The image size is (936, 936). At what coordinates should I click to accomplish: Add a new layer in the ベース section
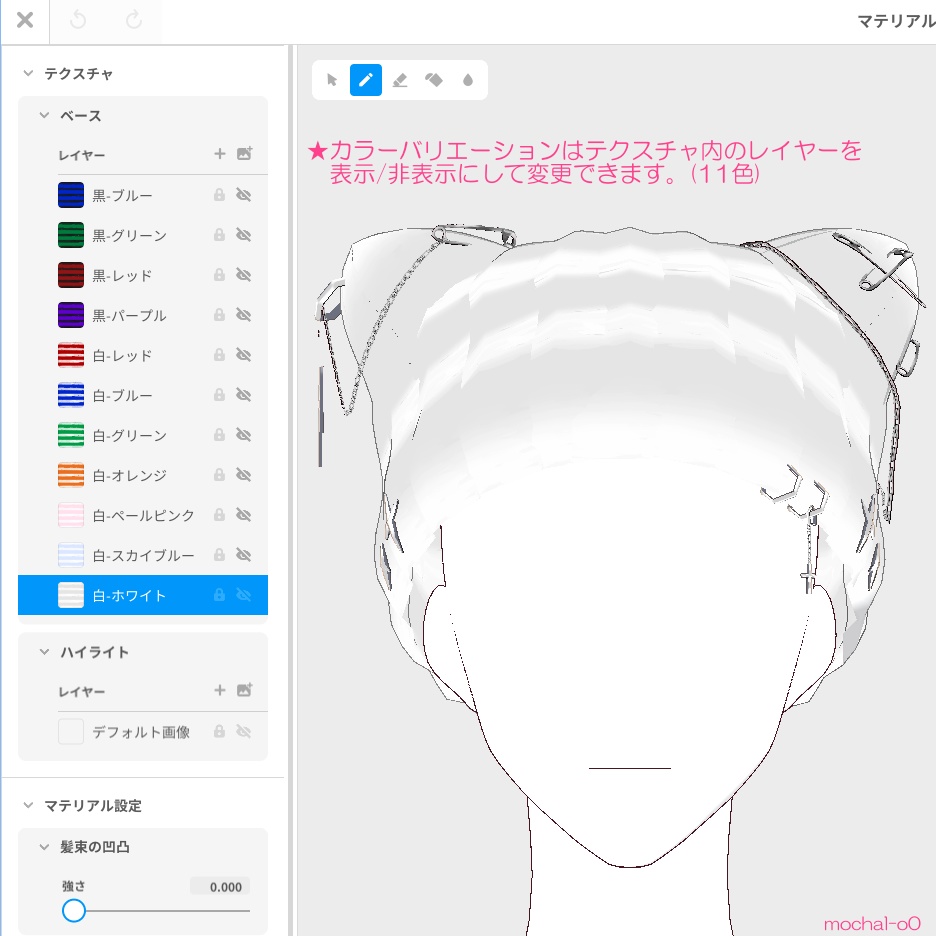219,154
